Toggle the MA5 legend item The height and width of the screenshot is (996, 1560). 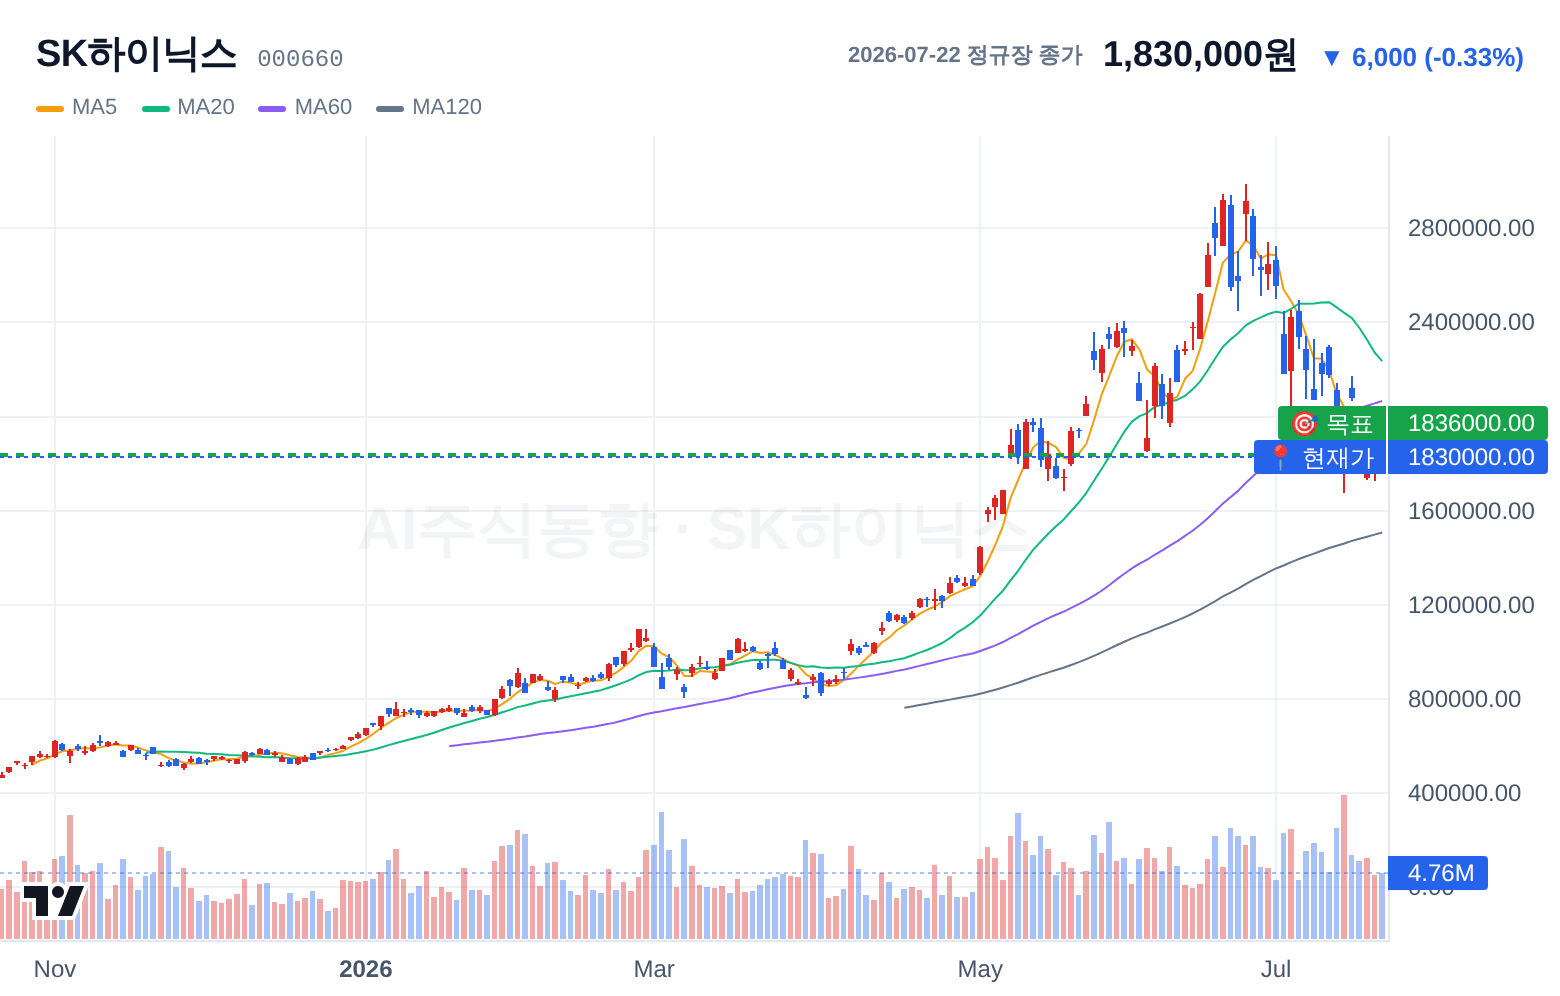[x=76, y=107]
